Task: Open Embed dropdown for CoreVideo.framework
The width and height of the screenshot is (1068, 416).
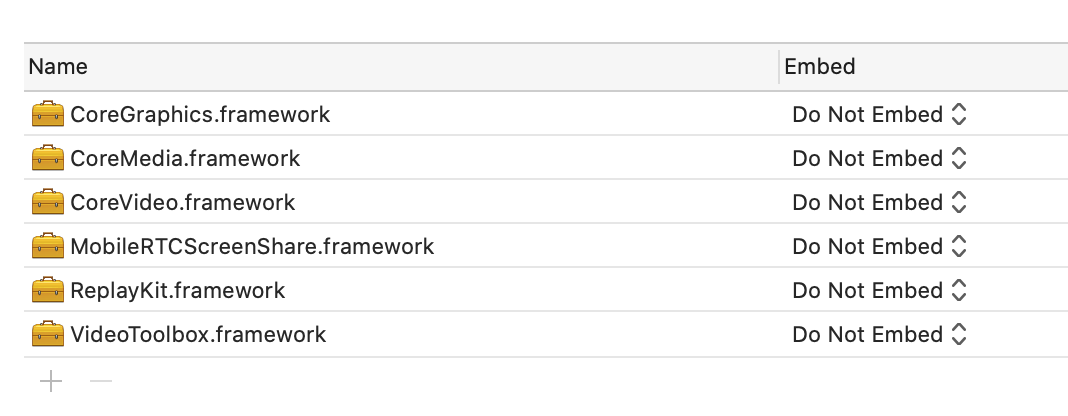Action: (x=879, y=202)
